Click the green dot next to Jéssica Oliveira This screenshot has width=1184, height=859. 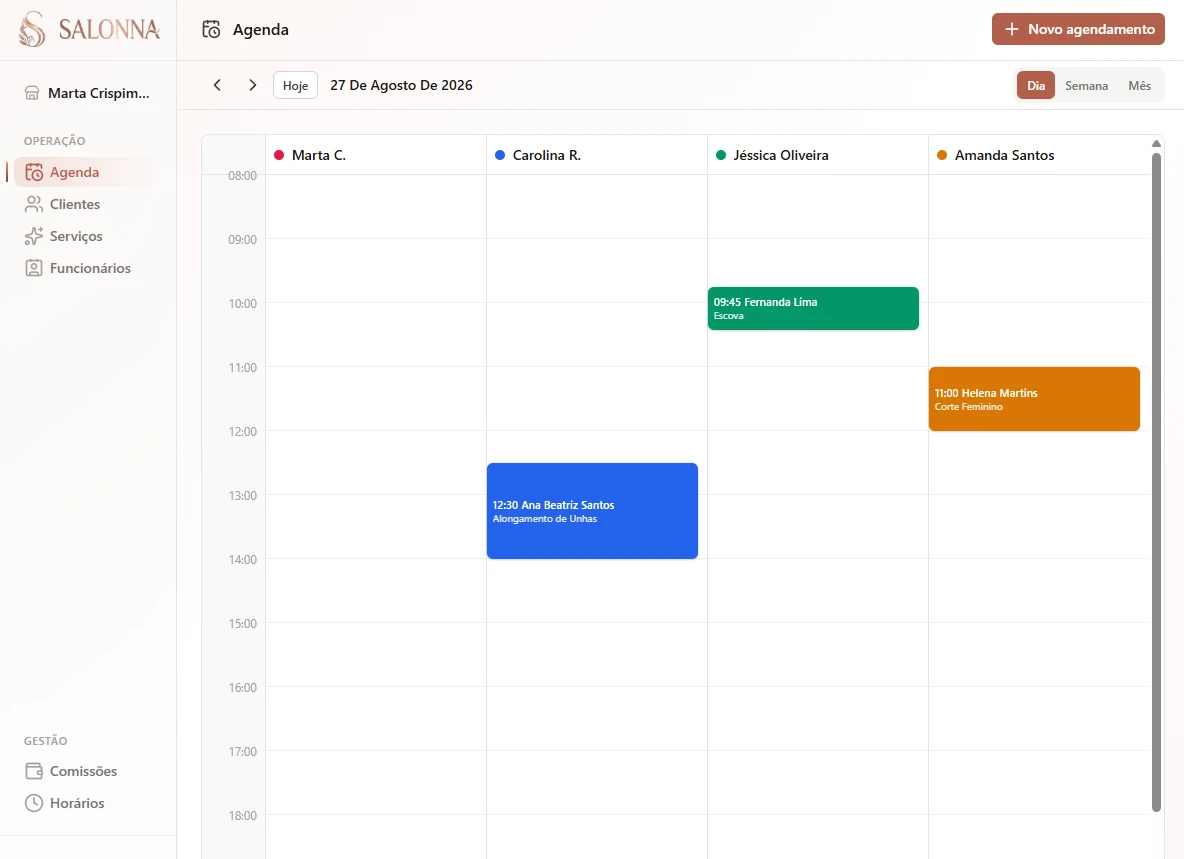(720, 155)
